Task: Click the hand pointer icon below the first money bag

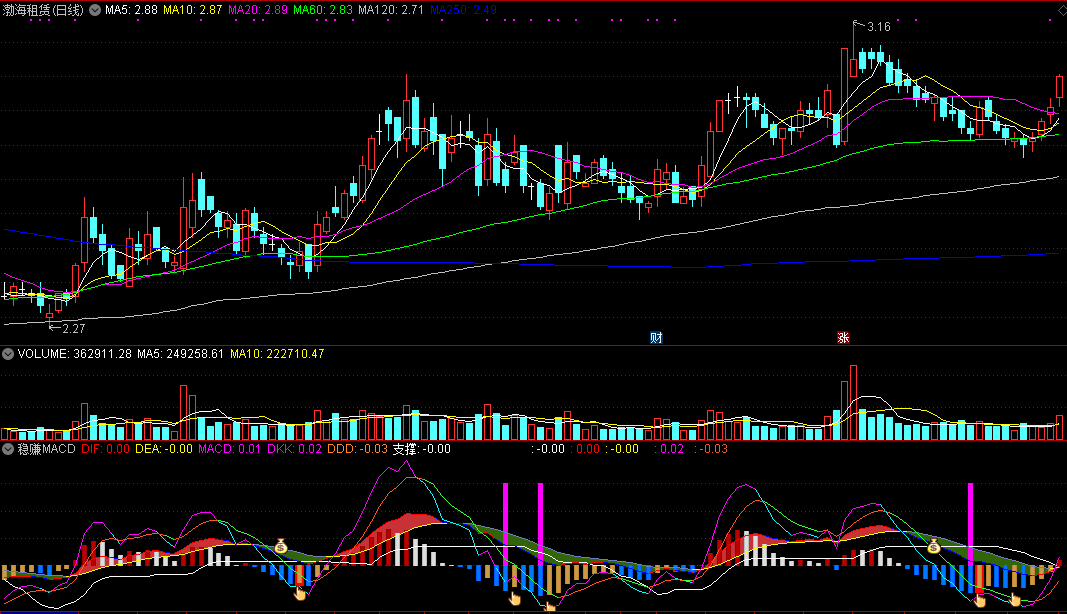Action: click(299, 594)
